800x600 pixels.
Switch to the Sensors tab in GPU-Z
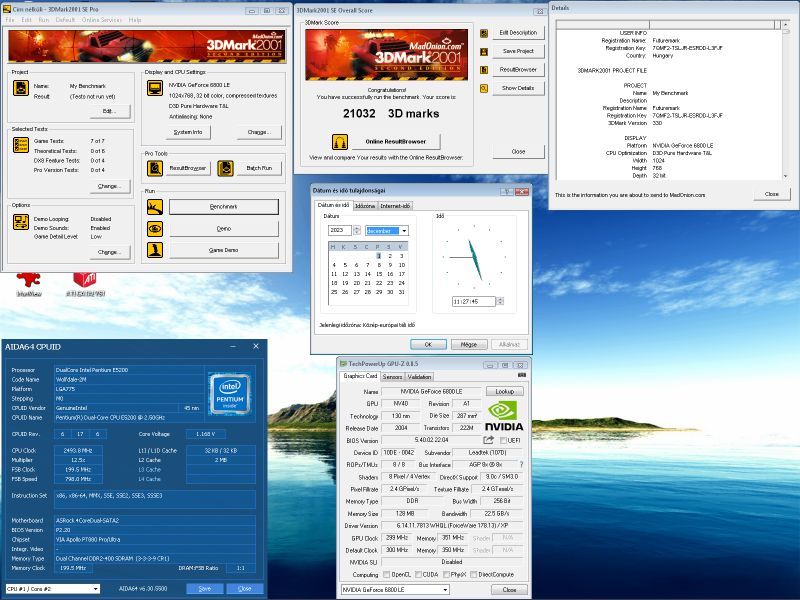click(x=392, y=377)
